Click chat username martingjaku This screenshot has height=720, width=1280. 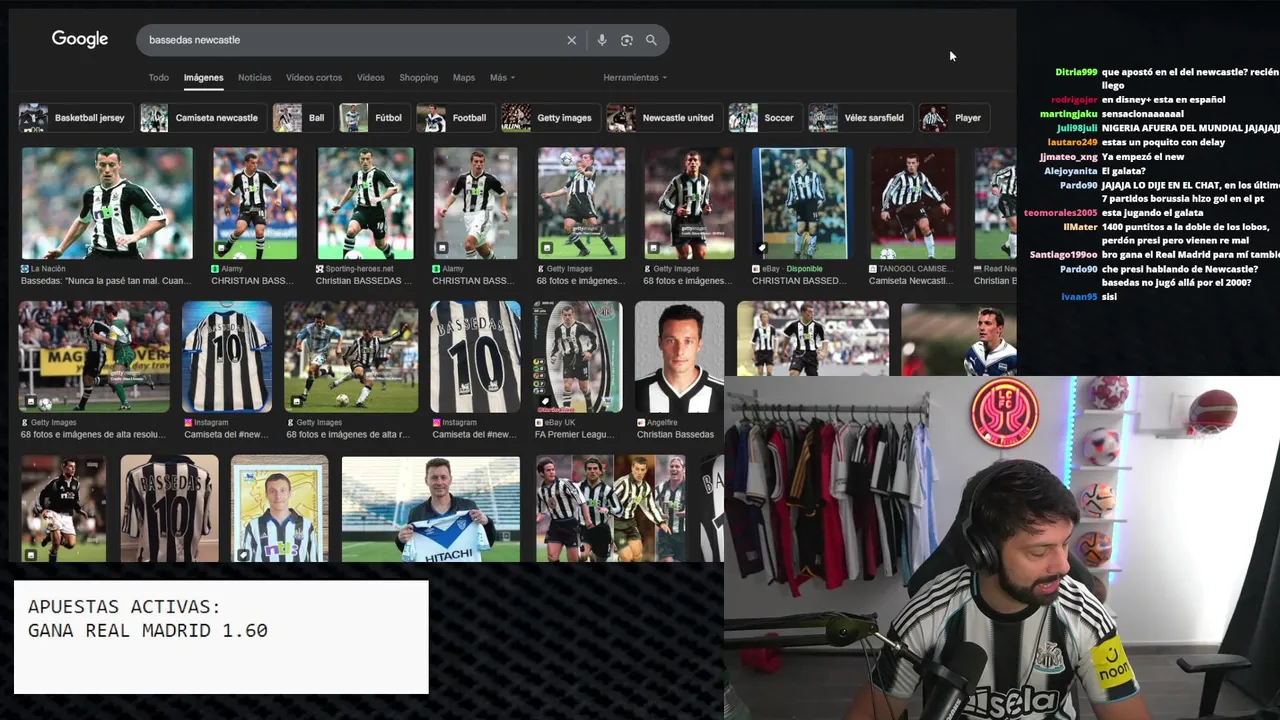1069,114
